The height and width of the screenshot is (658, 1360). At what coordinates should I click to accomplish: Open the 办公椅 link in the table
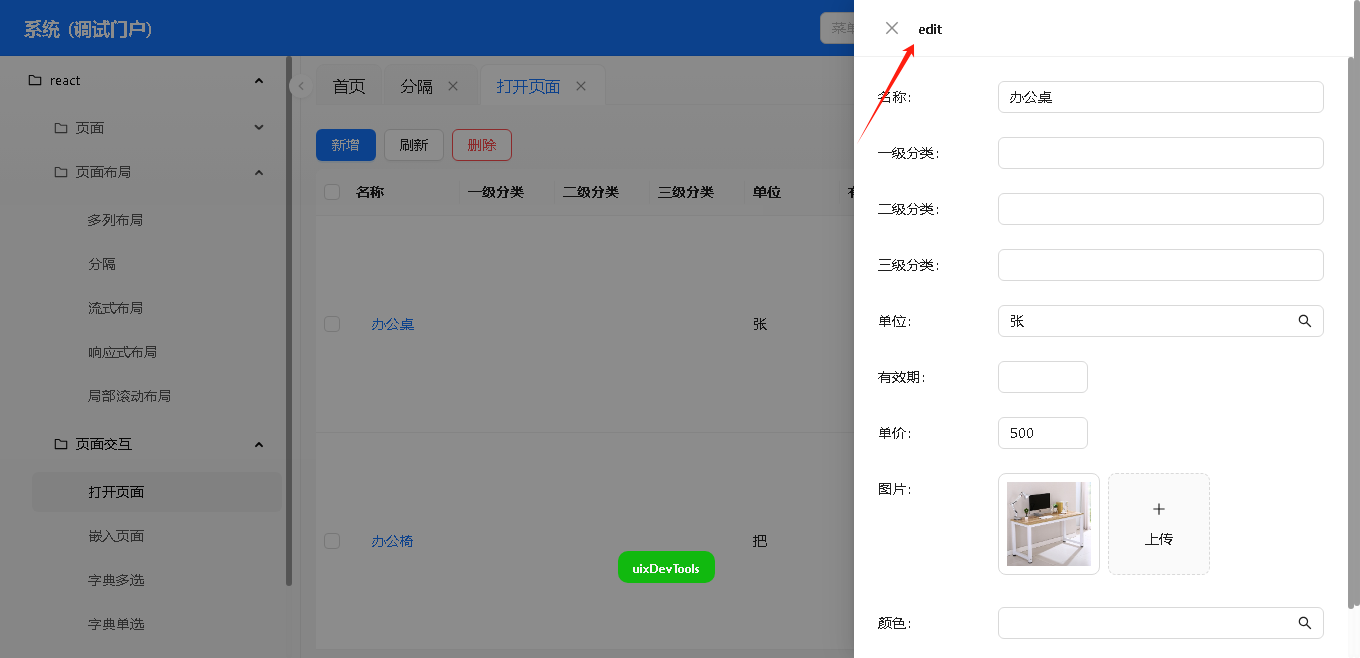point(393,541)
